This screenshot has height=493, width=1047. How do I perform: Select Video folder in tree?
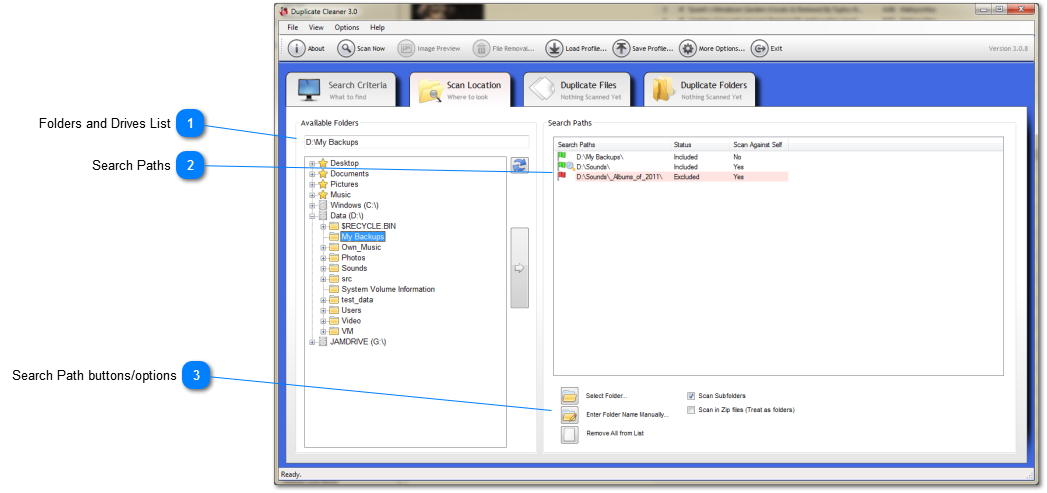coord(351,321)
